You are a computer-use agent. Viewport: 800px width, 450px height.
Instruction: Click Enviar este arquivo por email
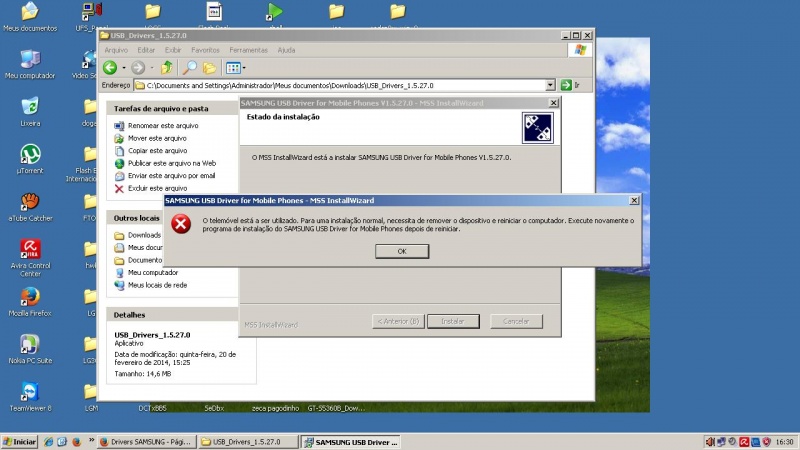pyautogui.click(x=171, y=176)
